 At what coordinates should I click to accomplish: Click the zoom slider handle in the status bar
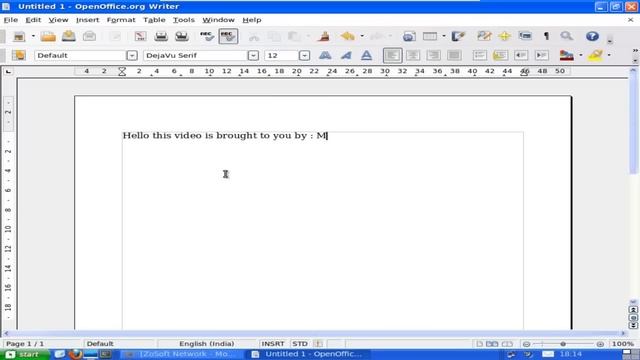(563, 344)
